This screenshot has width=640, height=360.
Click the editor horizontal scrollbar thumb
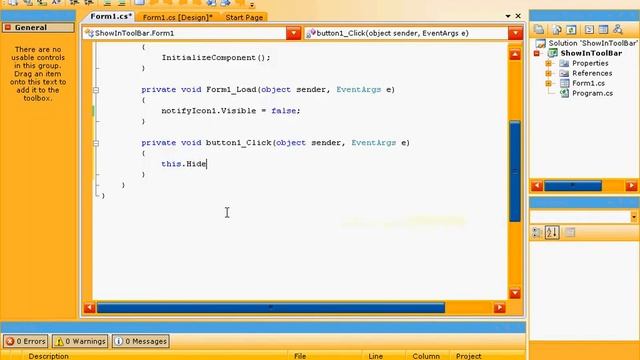tap(271, 308)
